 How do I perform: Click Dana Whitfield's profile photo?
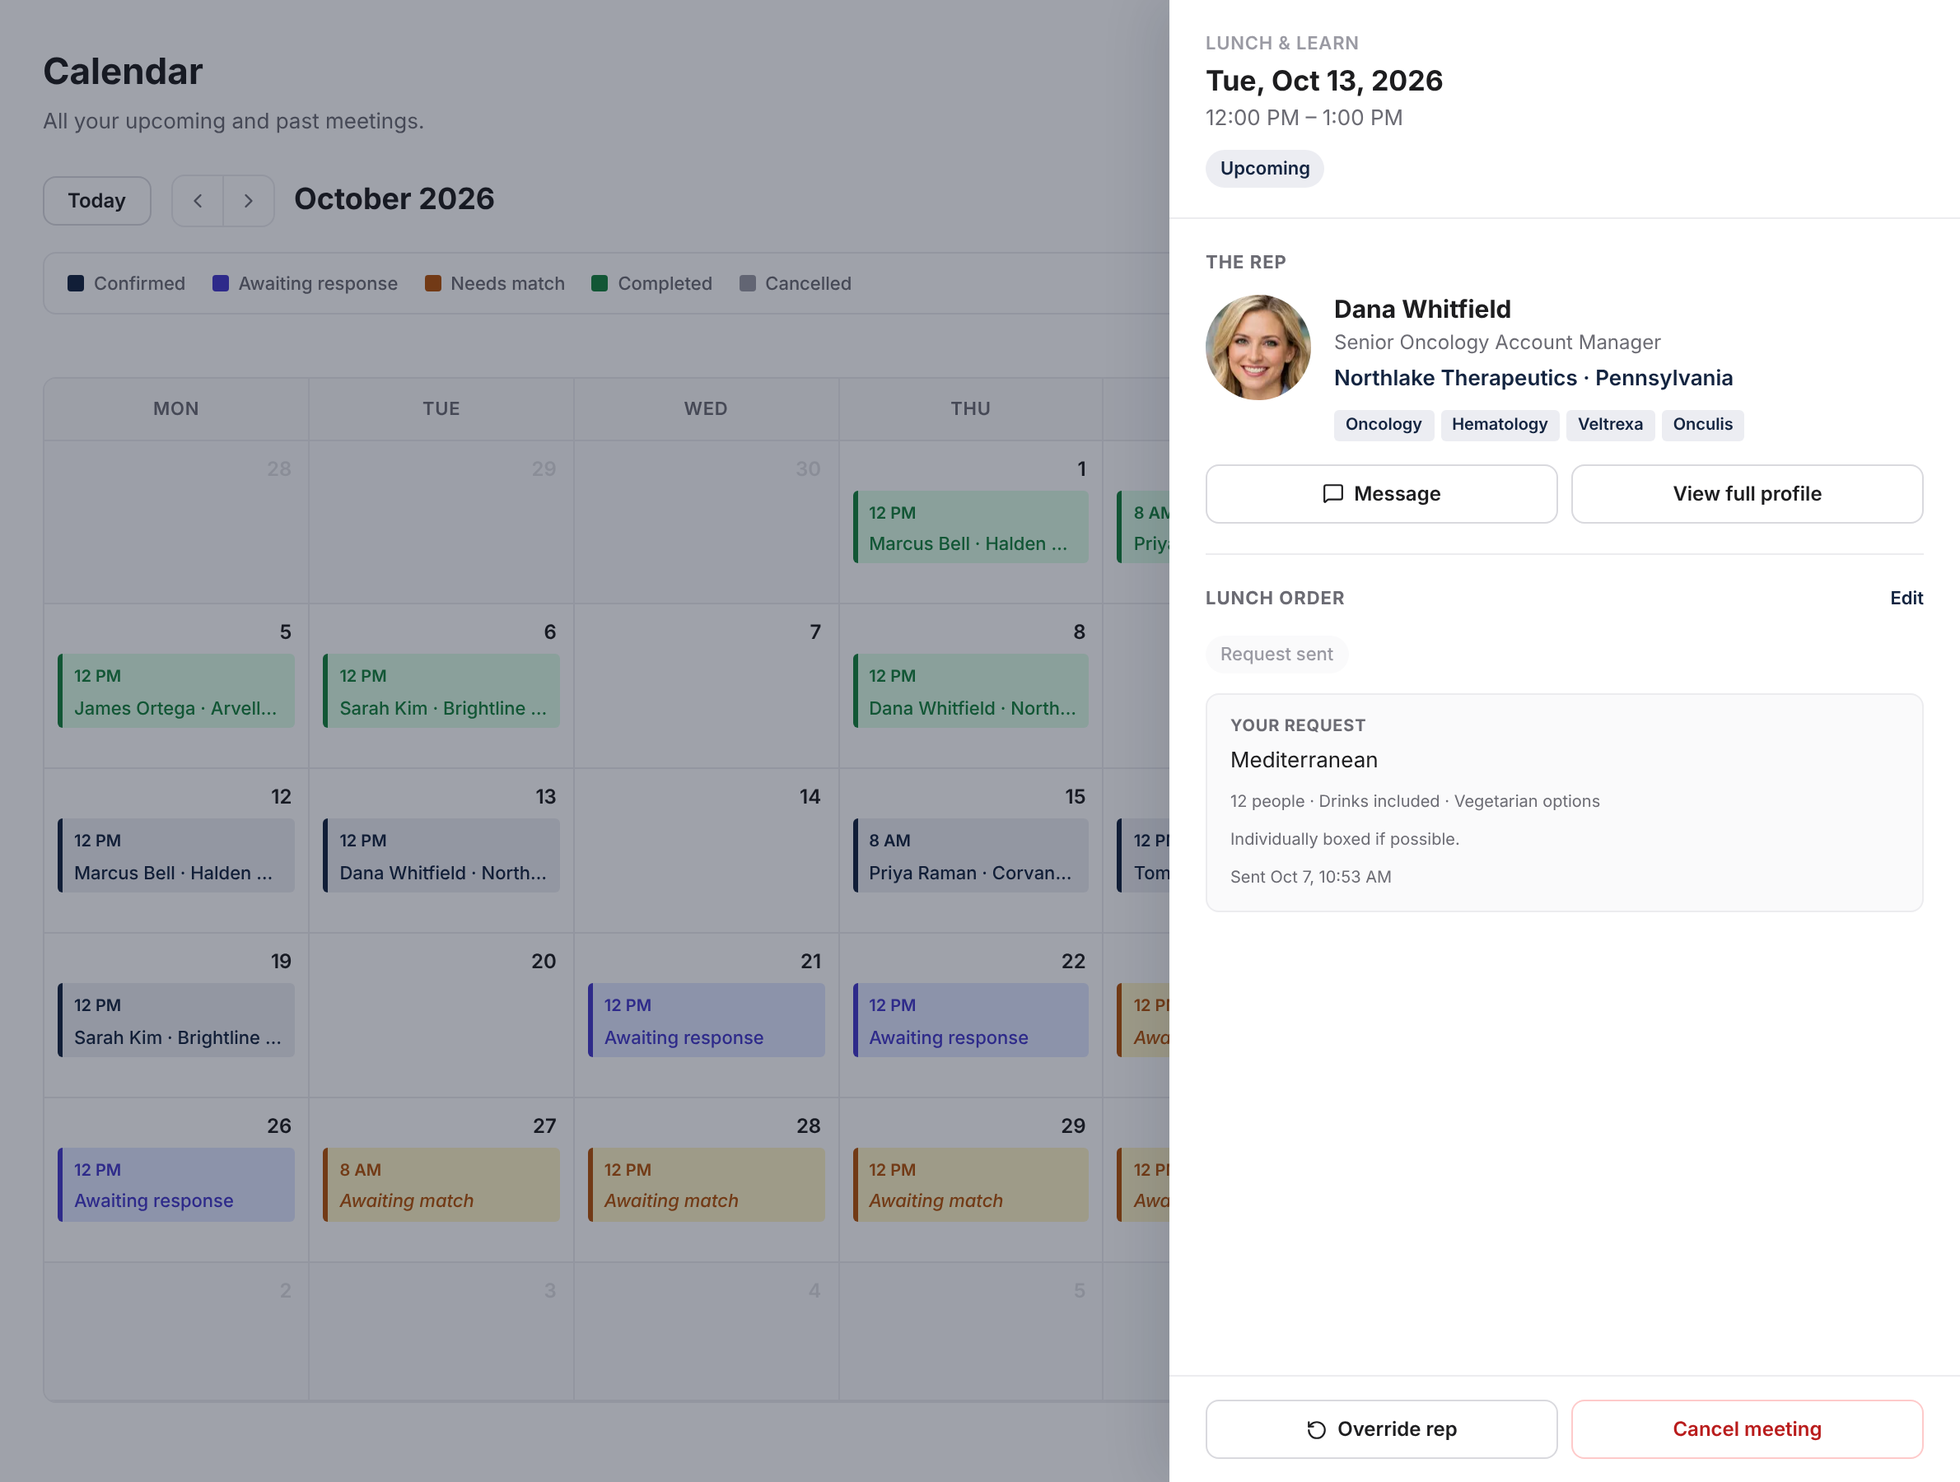coord(1258,347)
